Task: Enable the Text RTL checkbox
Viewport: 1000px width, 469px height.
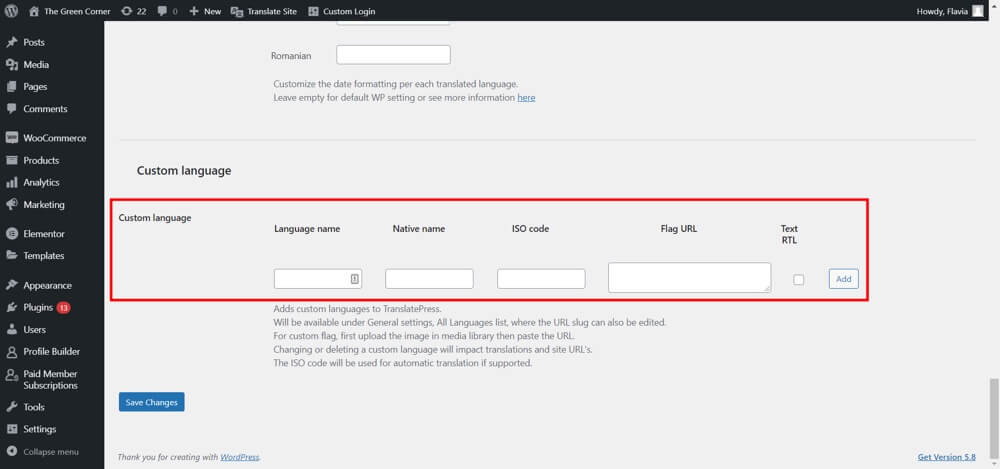Action: point(798,280)
